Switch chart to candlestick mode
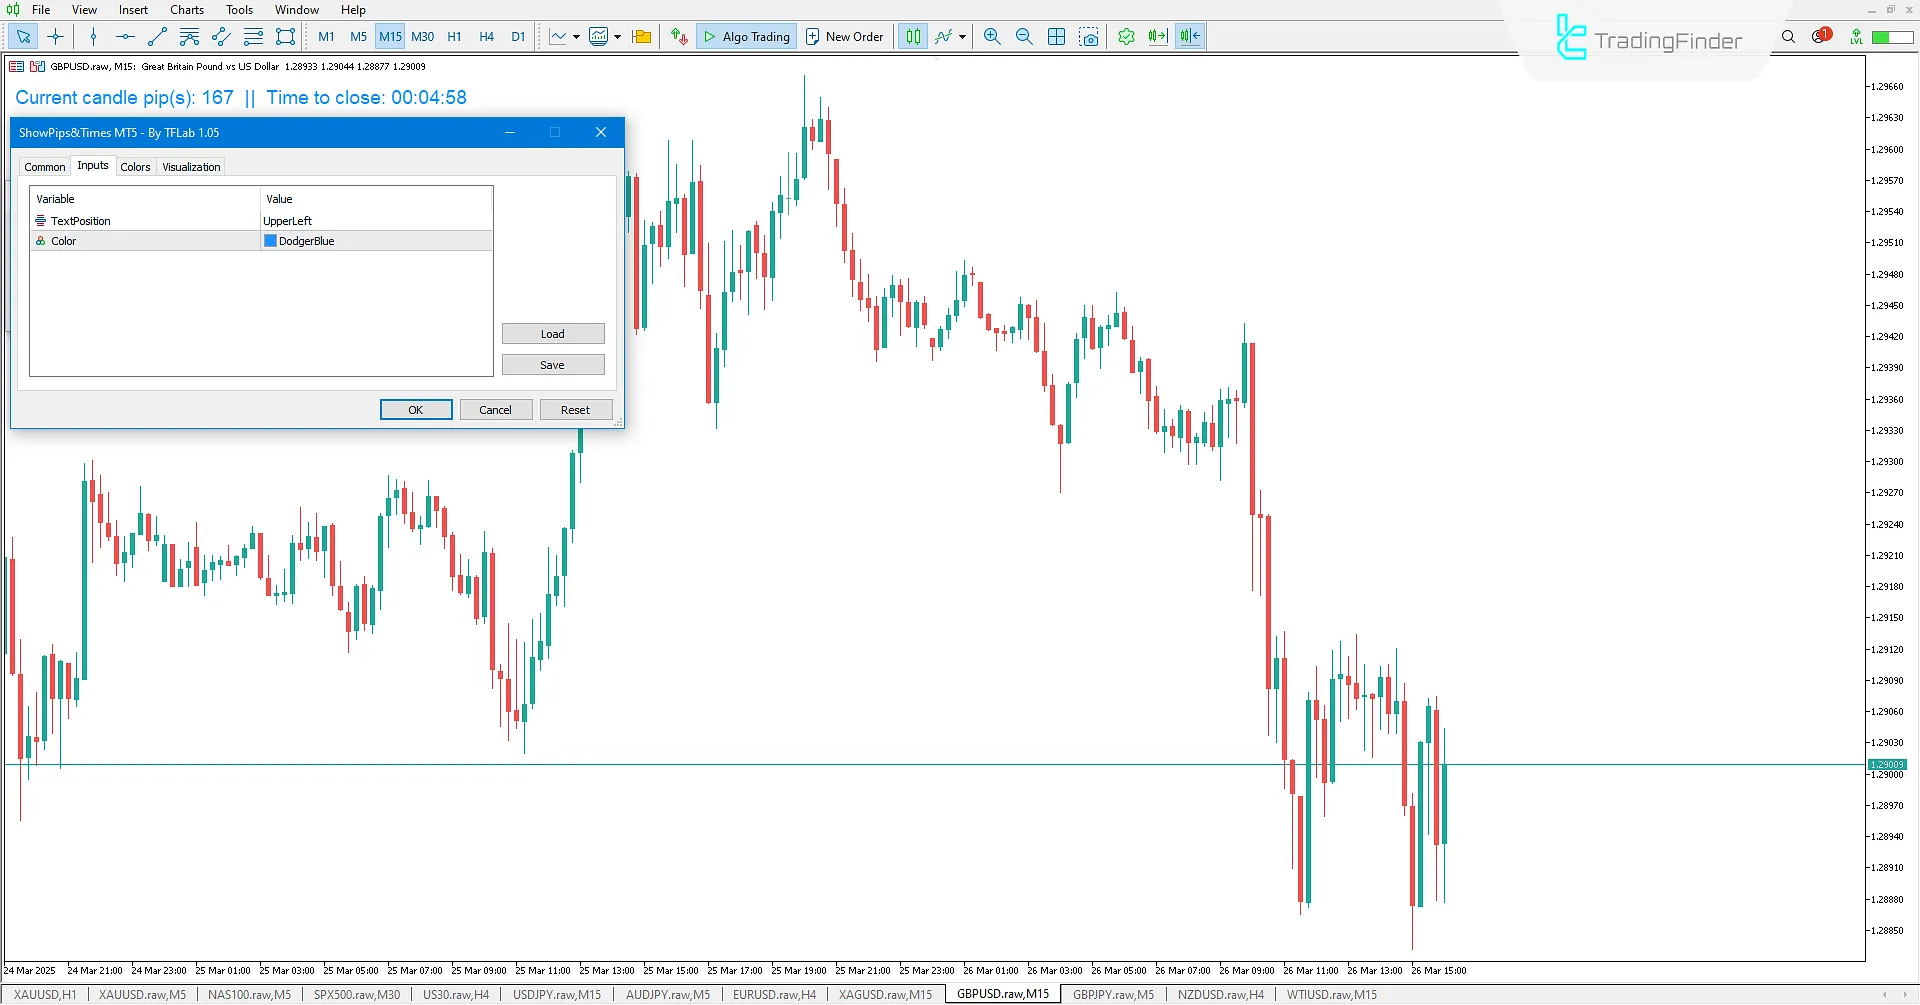Screen dimensions: 1920x1005 (x=911, y=37)
